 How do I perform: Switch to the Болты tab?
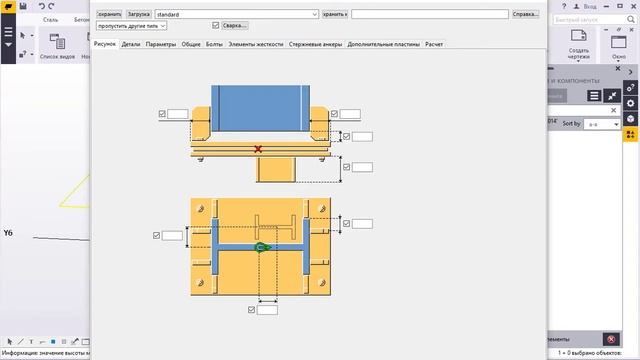(x=214, y=44)
